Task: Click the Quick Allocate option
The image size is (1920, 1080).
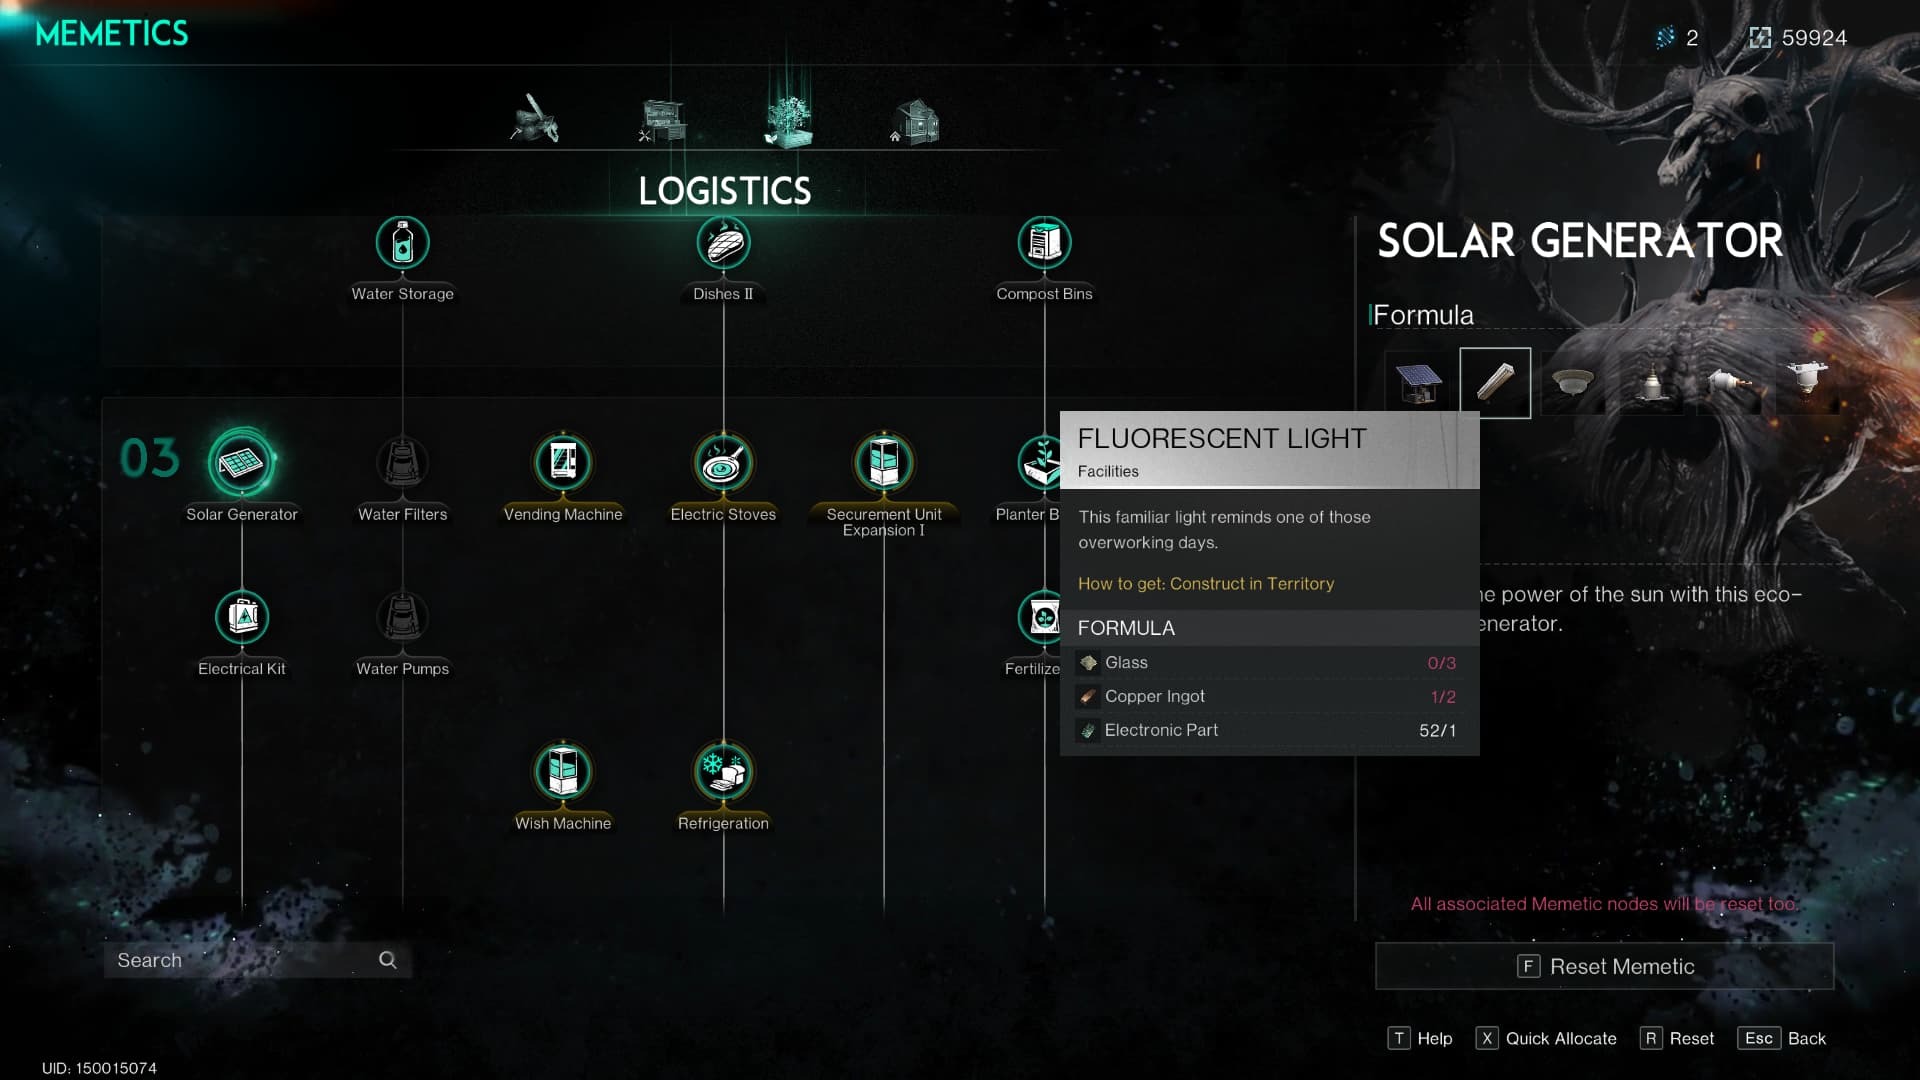Action: pyautogui.click(x=1560, y=1038)
